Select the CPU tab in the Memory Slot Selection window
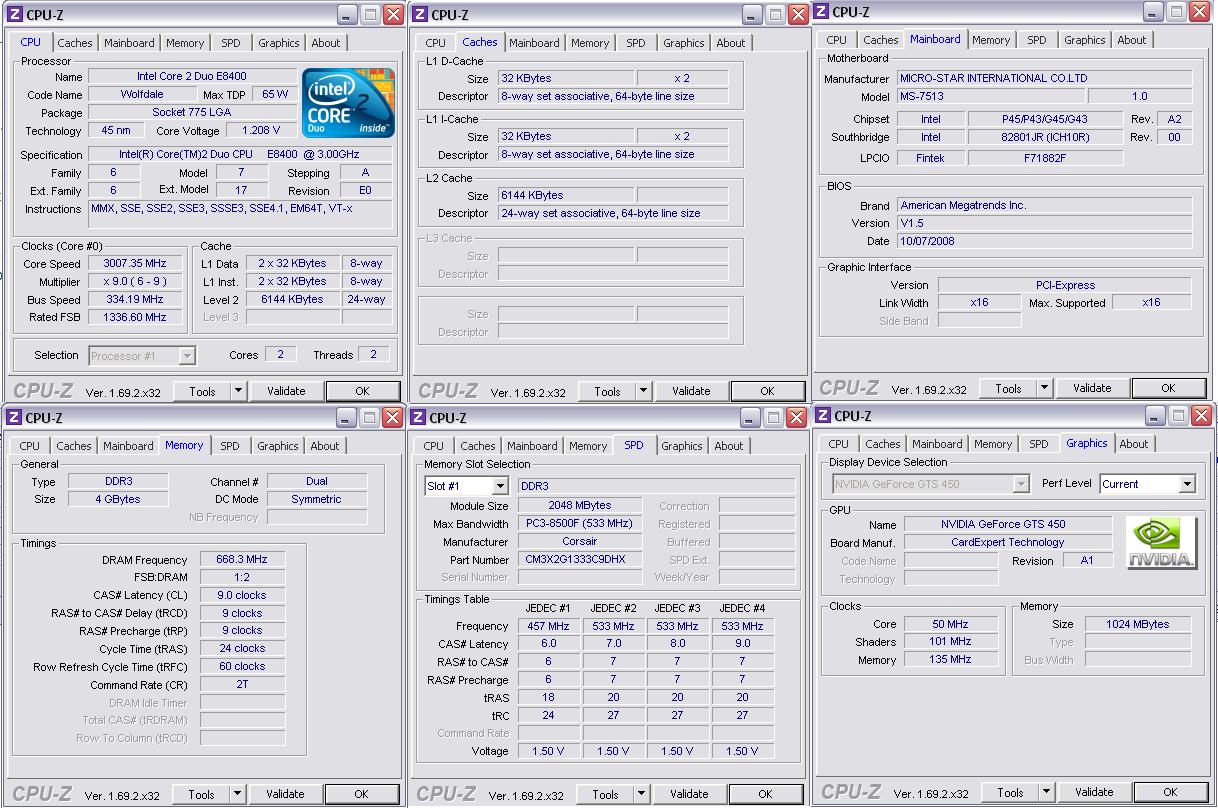Viewport: 1218px width, 808px height. [433, 446]
